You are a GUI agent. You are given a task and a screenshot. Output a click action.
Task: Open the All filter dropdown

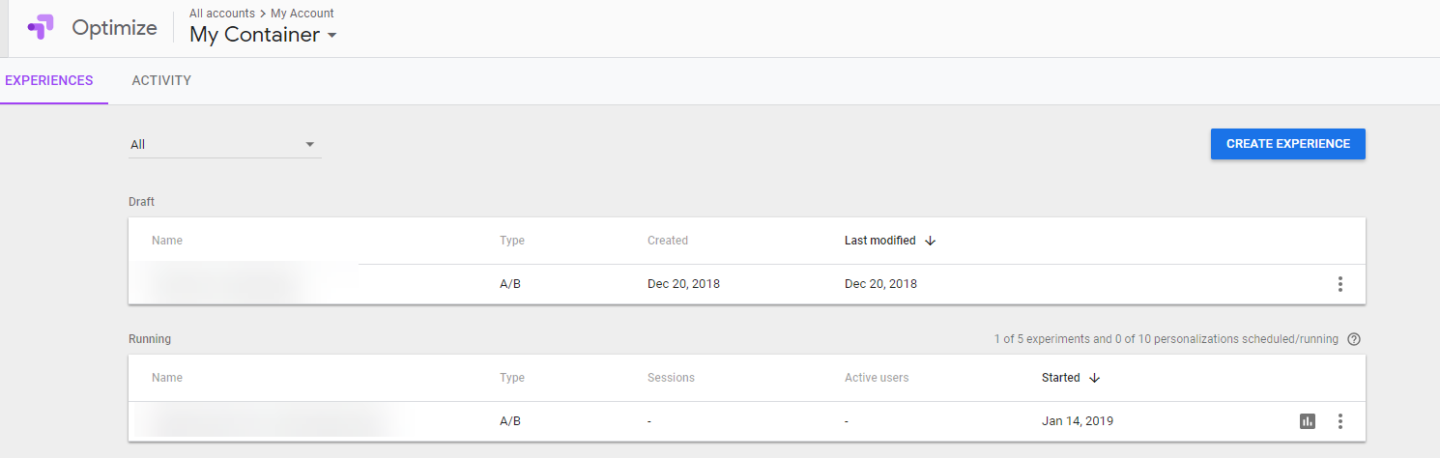225,145
